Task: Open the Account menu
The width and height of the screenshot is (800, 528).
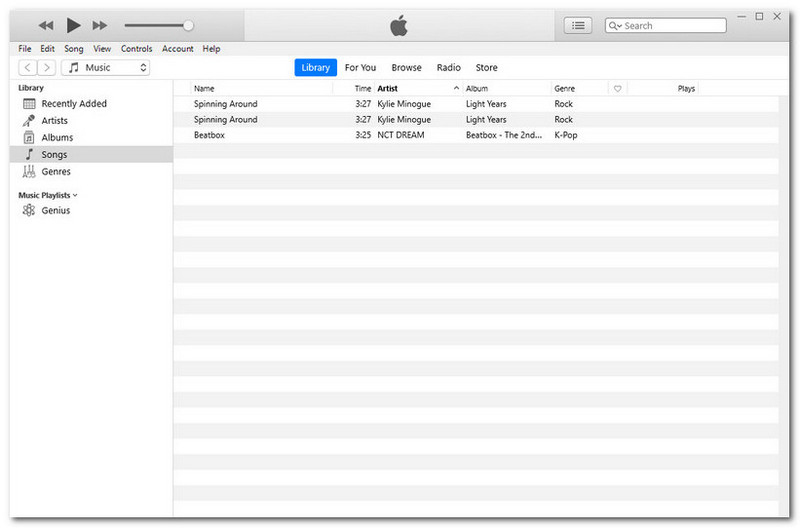Action: [178, 48]
